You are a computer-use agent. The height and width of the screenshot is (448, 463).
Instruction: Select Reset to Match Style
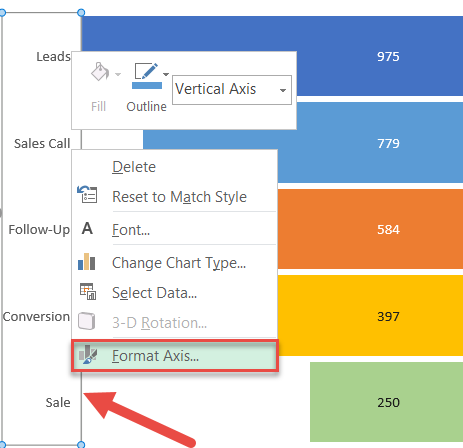tap(179, 197)
